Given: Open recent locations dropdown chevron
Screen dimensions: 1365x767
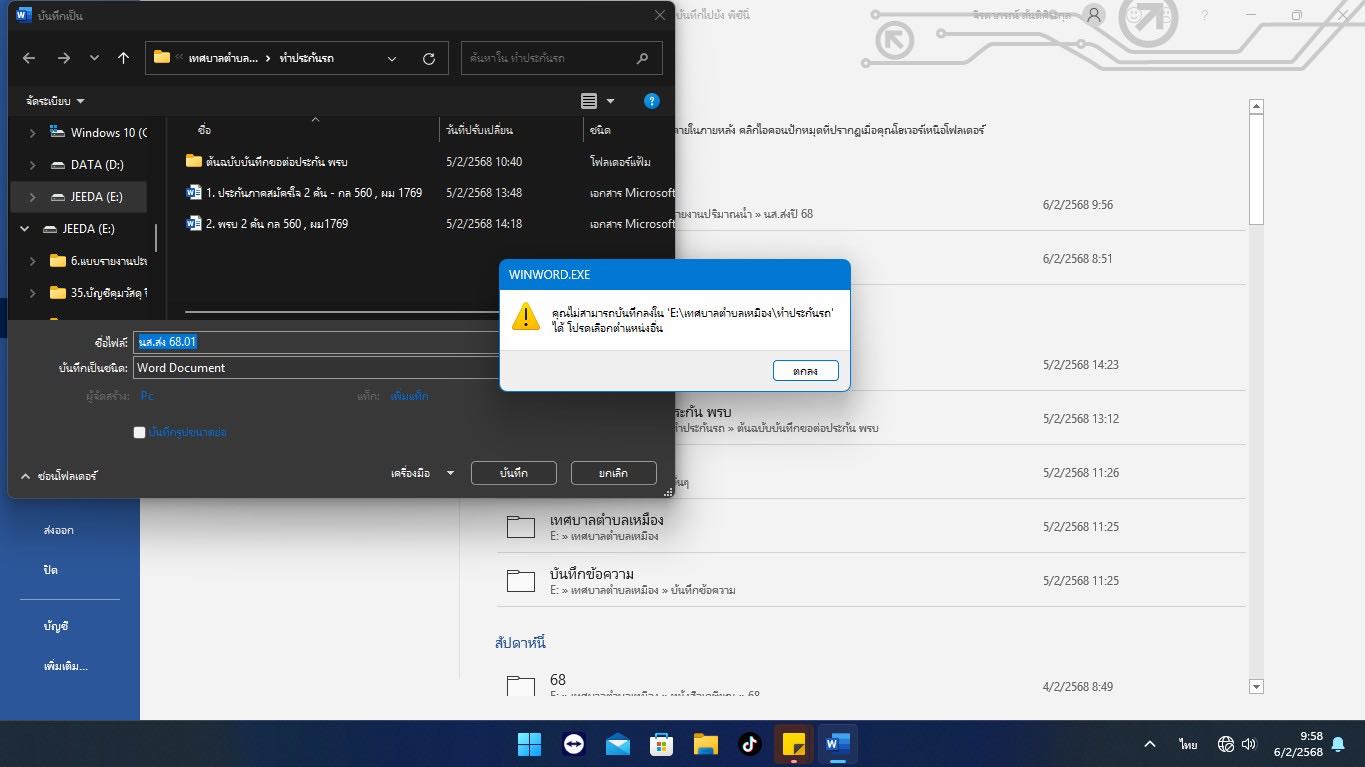Looking at the screenshot, I should [94, 58].
